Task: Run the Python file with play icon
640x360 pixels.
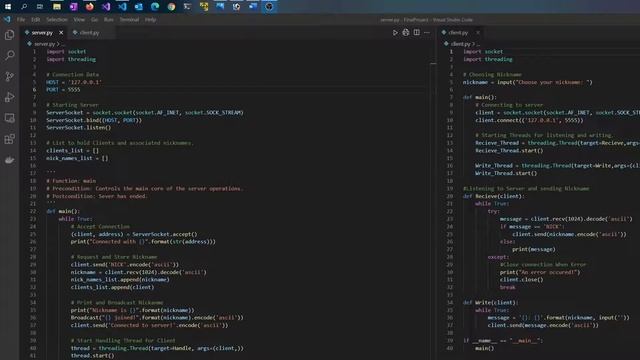Action: click(x=395, y=33)
